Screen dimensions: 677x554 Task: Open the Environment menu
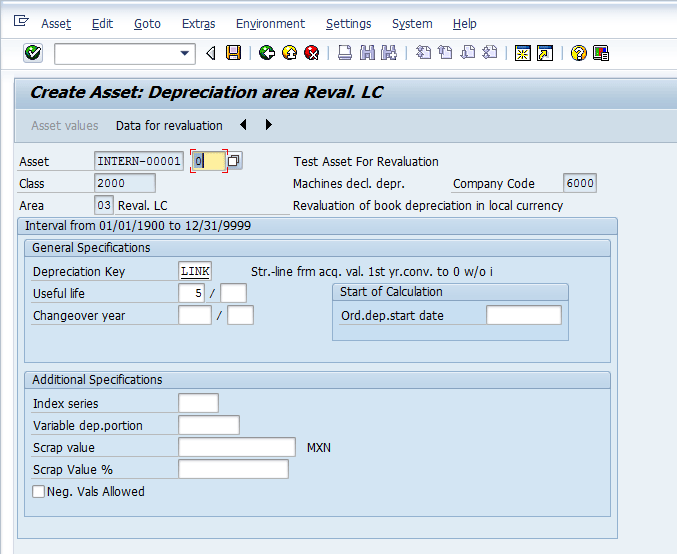tap(270, 23)
